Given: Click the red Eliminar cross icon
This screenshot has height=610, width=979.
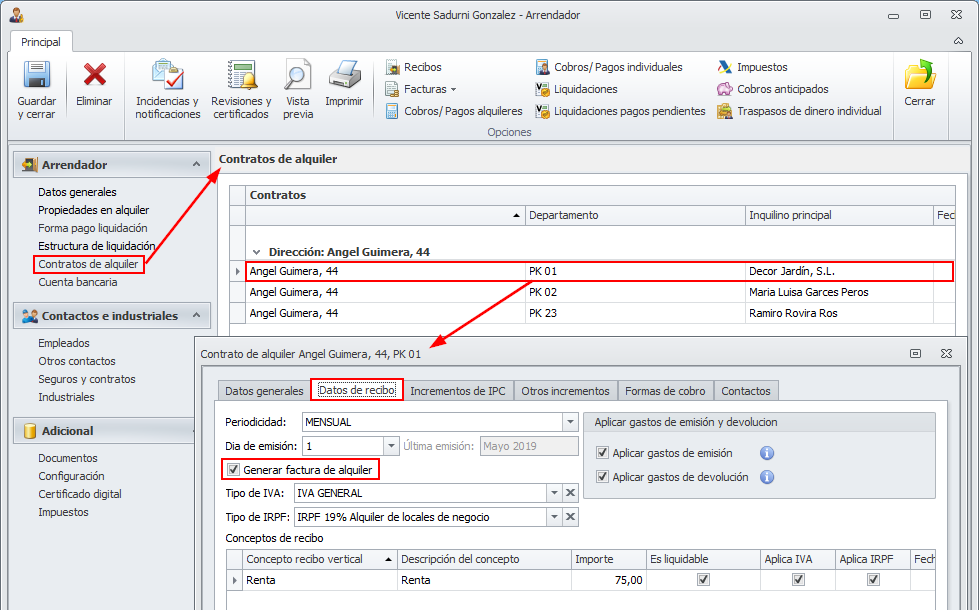Looking at the screenshot, I should pyautogui.click(x=94, y=75).
